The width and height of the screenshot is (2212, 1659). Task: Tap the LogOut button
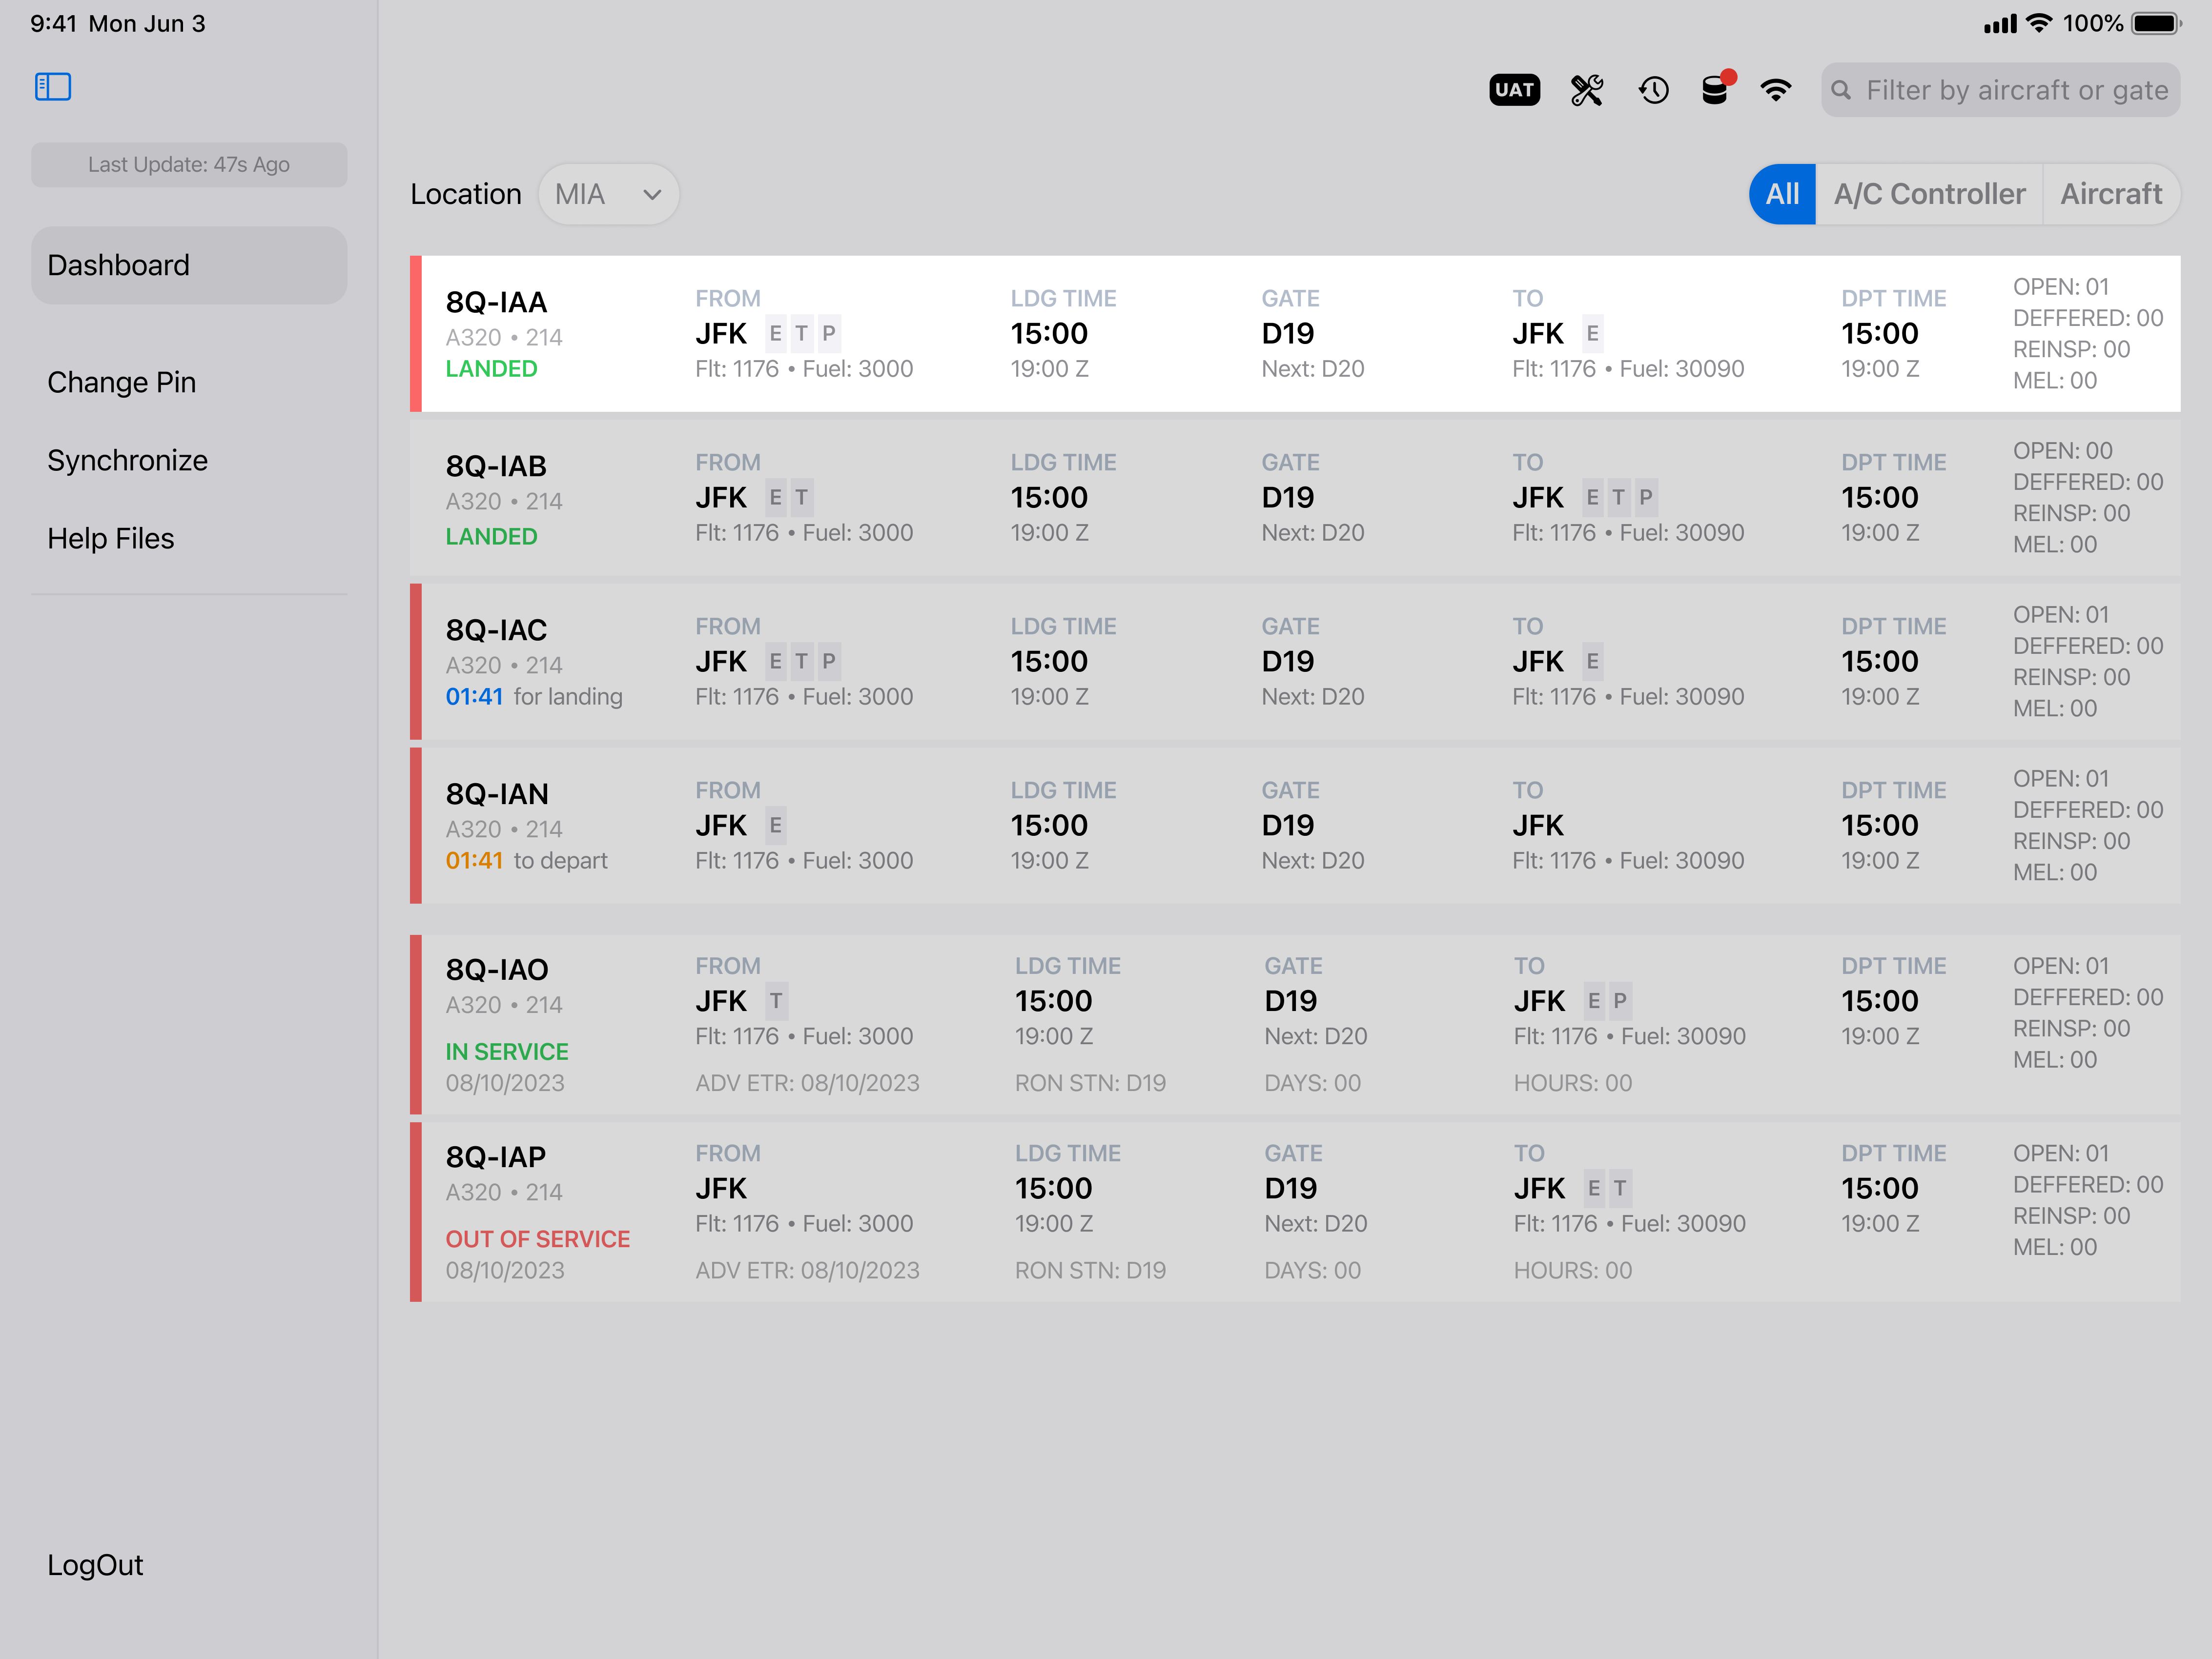click(x=96, y=1565)
